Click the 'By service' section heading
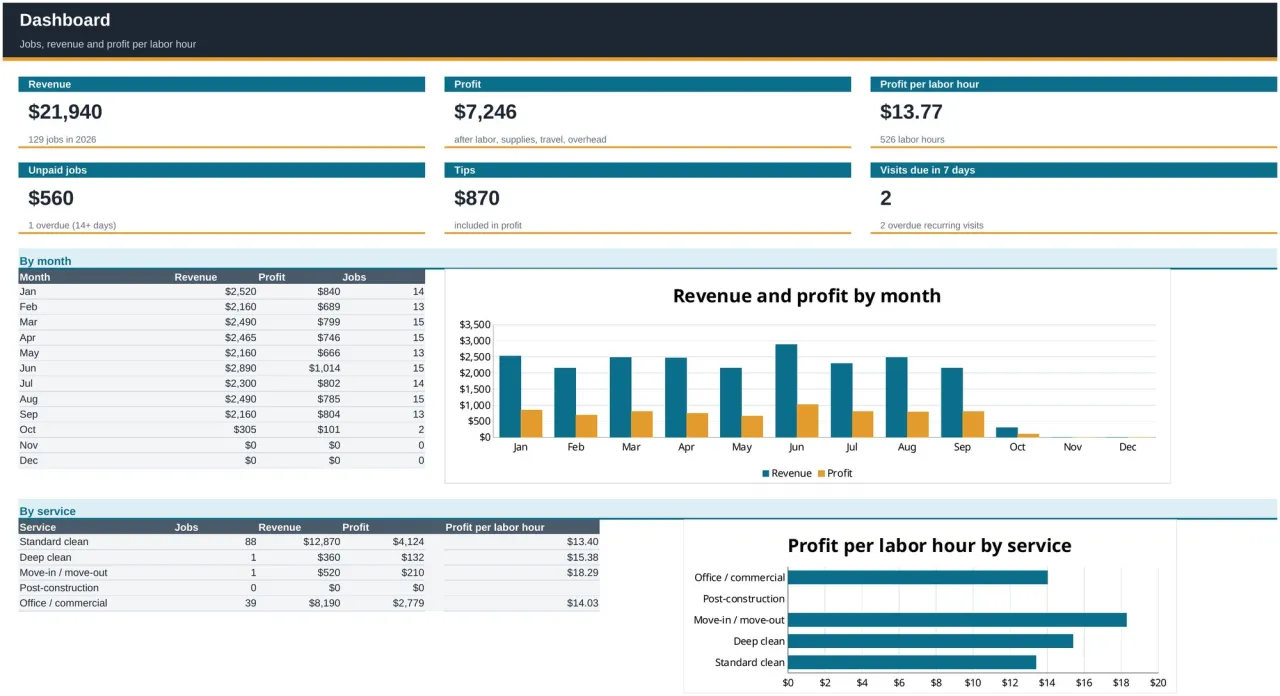The width and height of the screenshot is (1280, 696). coord(48,511)
